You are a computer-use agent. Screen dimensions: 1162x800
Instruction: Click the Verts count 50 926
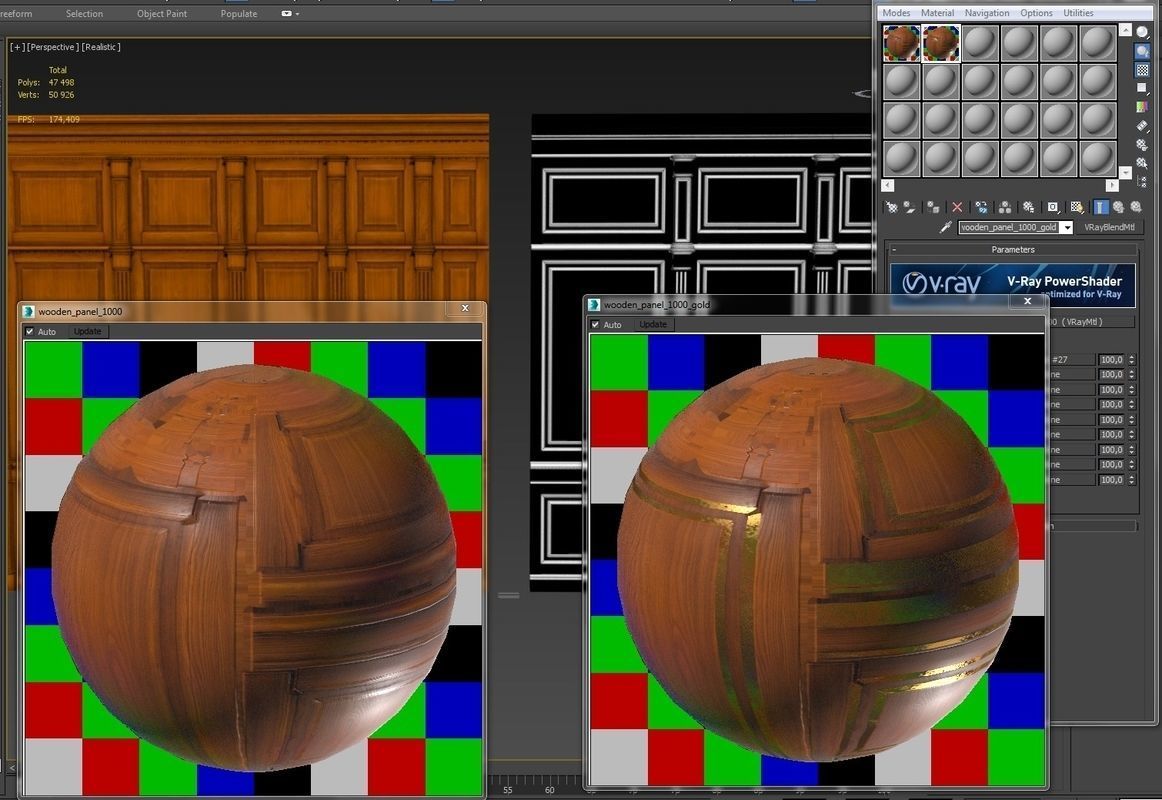[x=62, y=95]
